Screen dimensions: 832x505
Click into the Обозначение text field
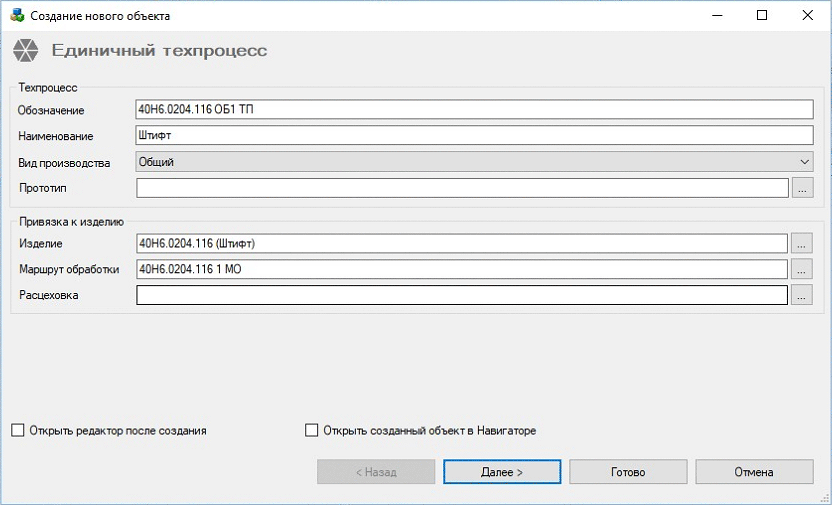point(473,109)
